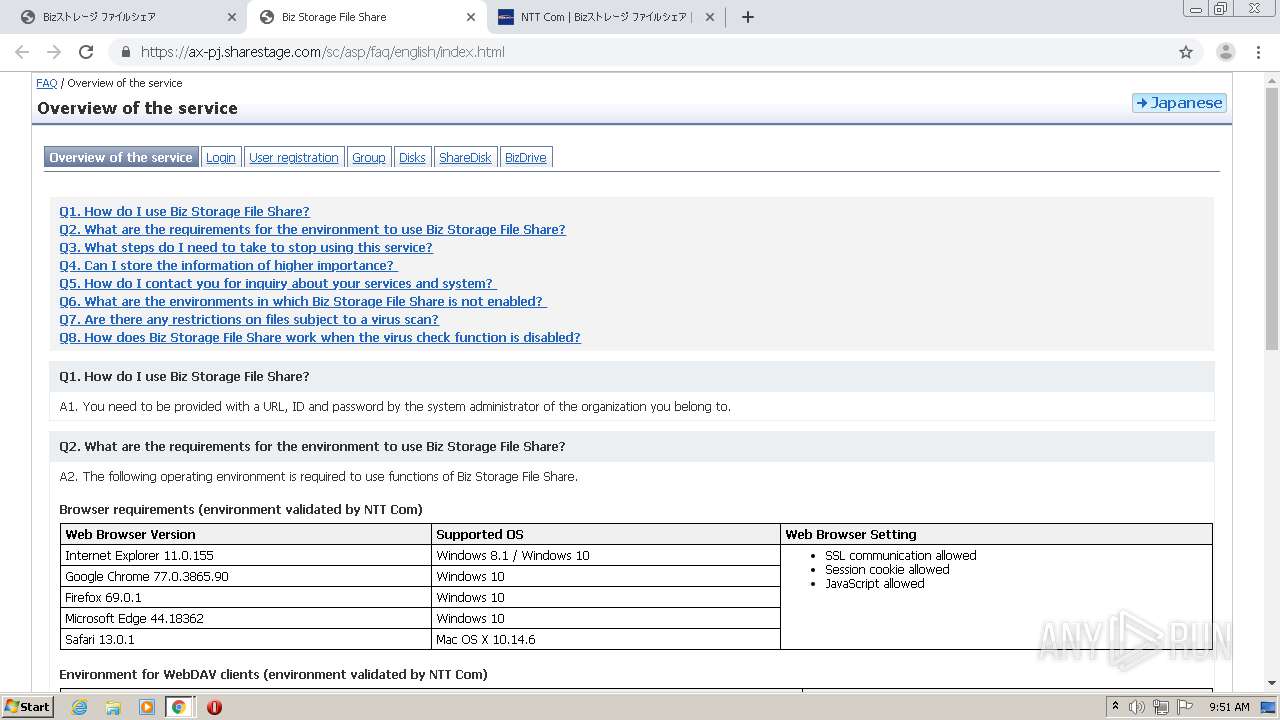Bookmark this page with the star icon
This screenshot has width=1280, height=720.
(x=1186, y=52)
